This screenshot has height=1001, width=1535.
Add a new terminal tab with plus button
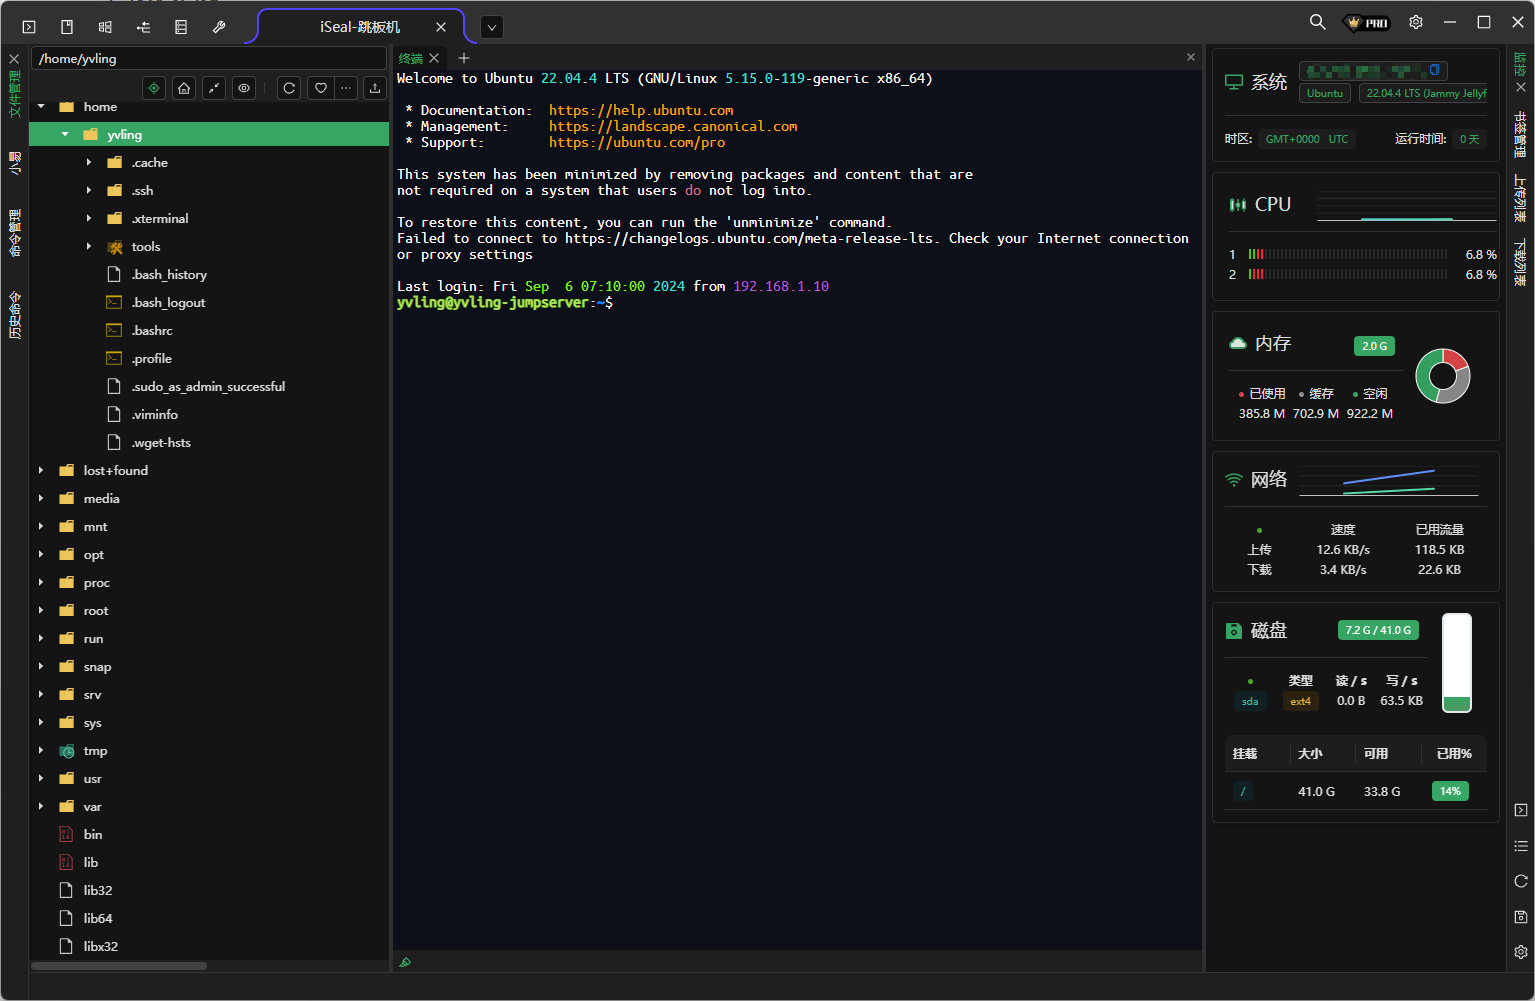pos(464,58)
